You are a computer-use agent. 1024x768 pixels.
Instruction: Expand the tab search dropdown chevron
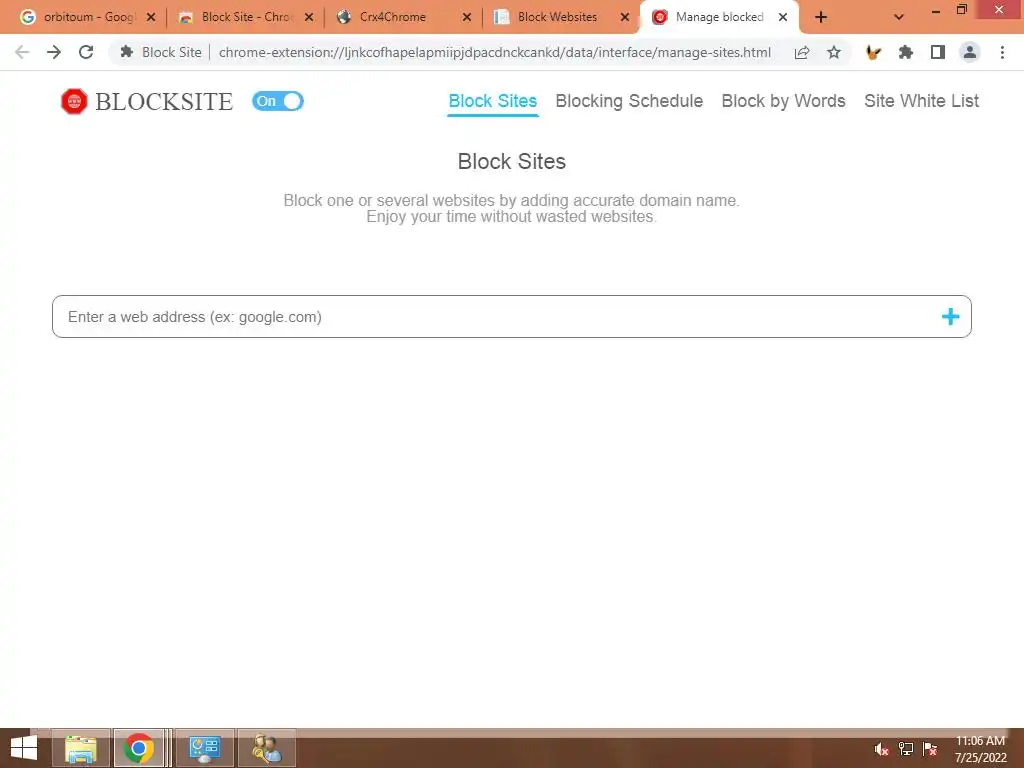(899, 18)
